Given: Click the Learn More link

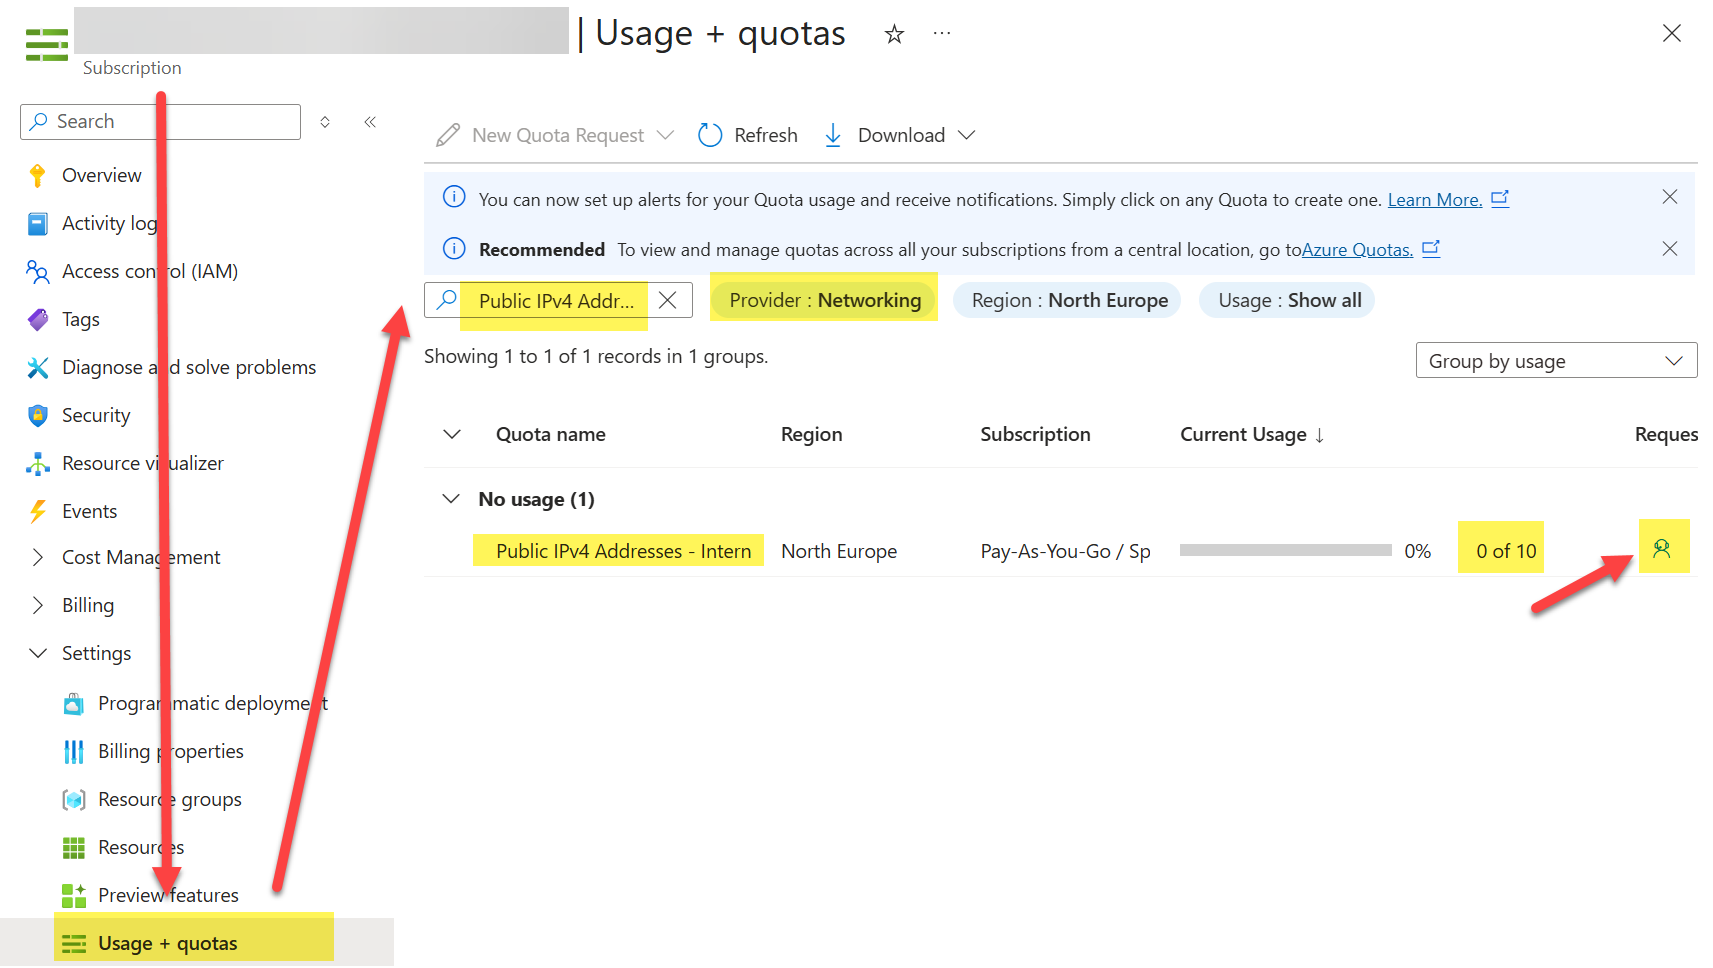Looking at the screenshot, I should coord(1434,200).
